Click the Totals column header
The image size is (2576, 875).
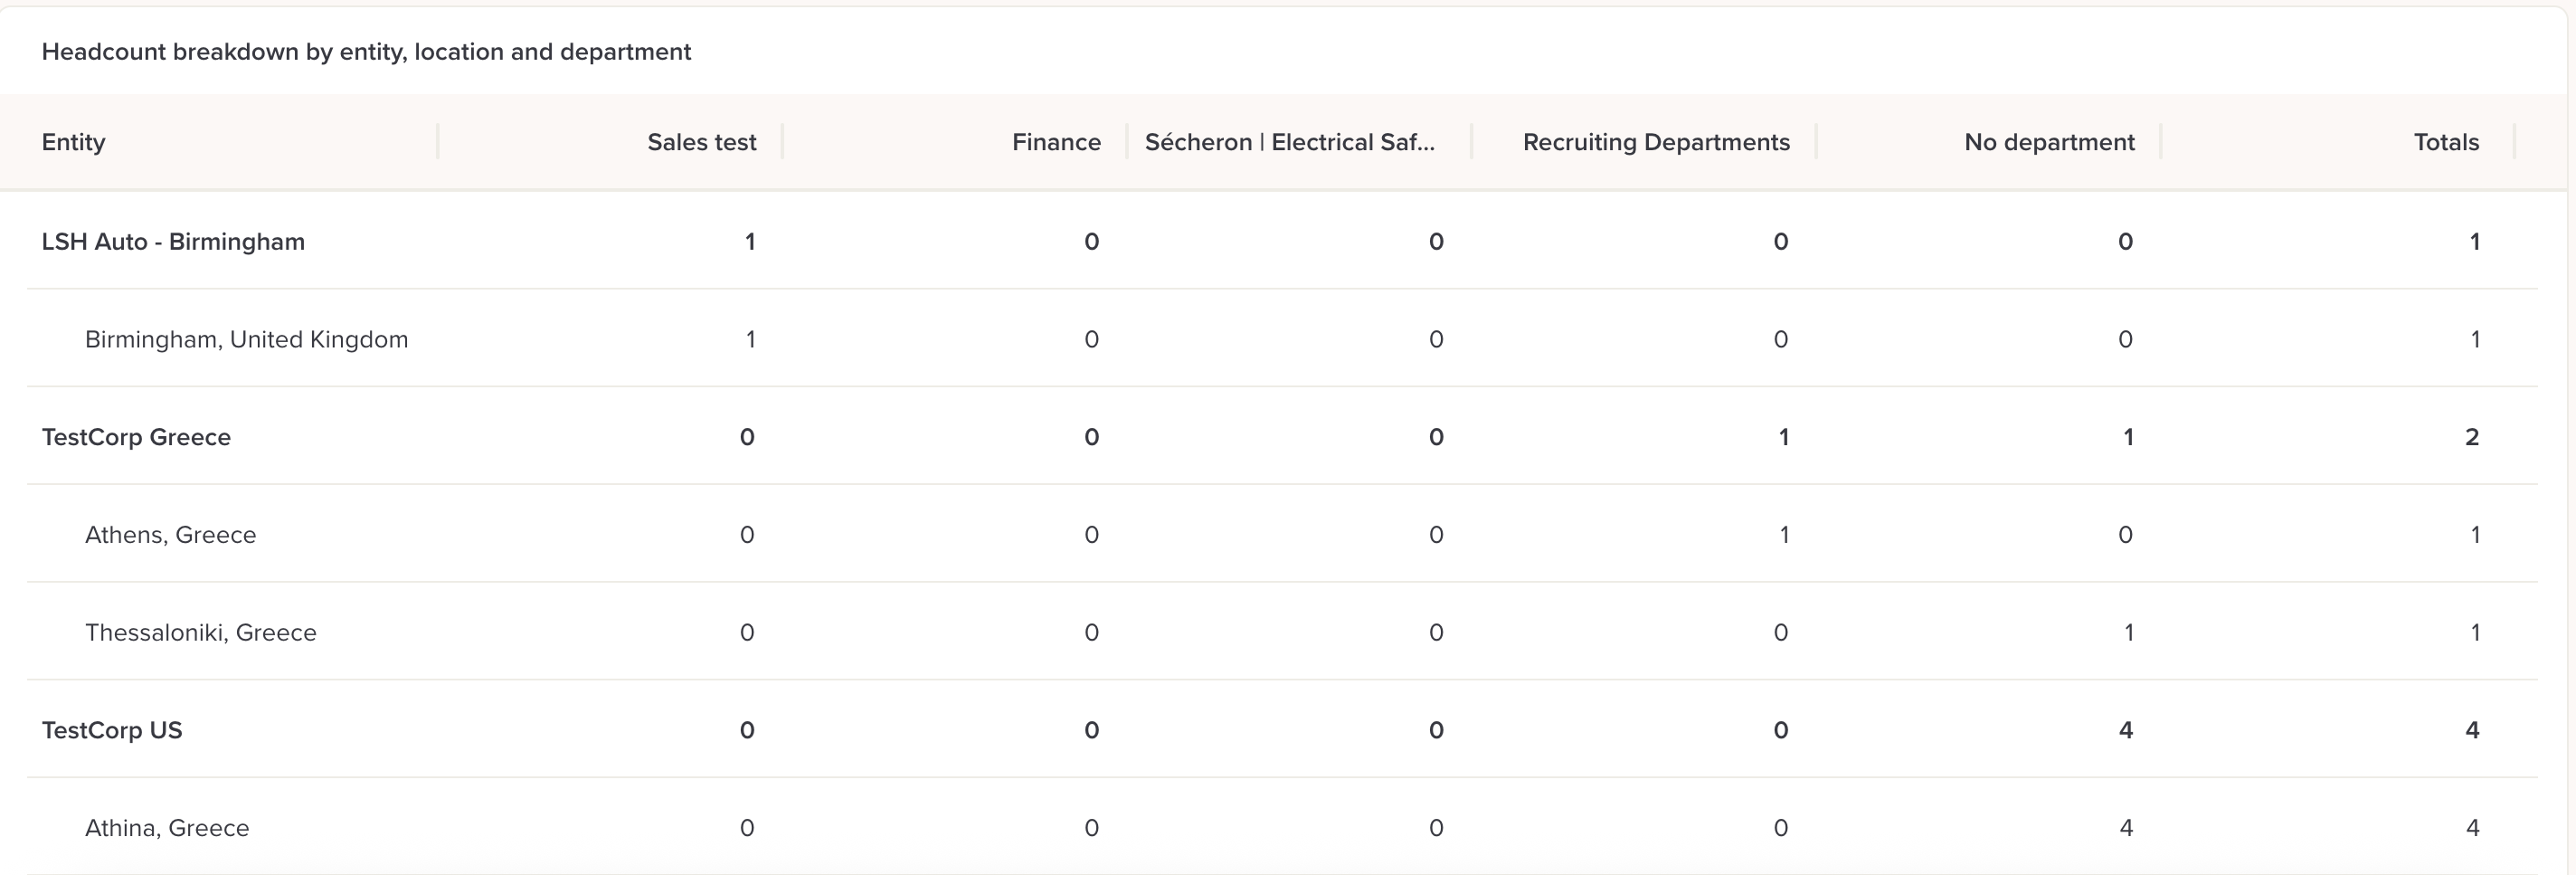pos(2446,142)
